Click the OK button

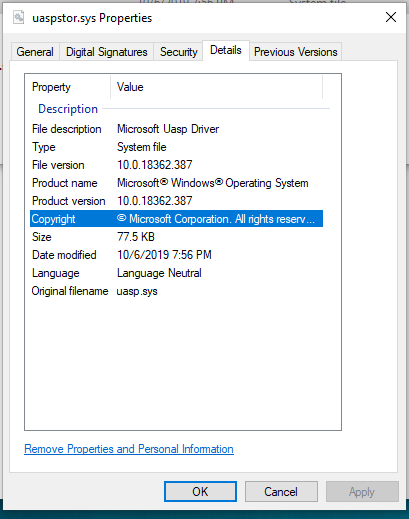click(200, 491)
